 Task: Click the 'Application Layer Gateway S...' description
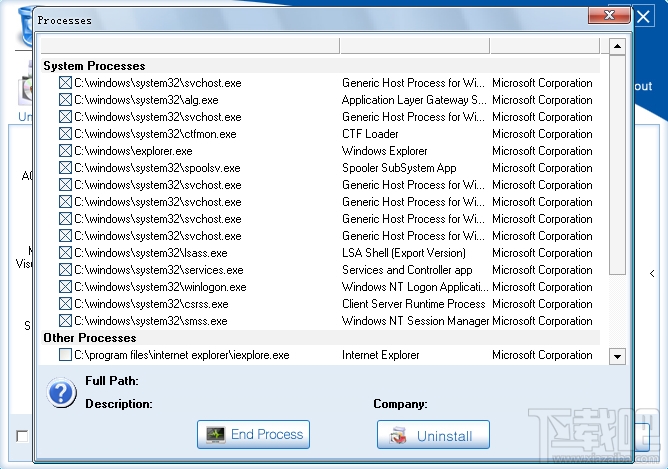pos(414,100)
